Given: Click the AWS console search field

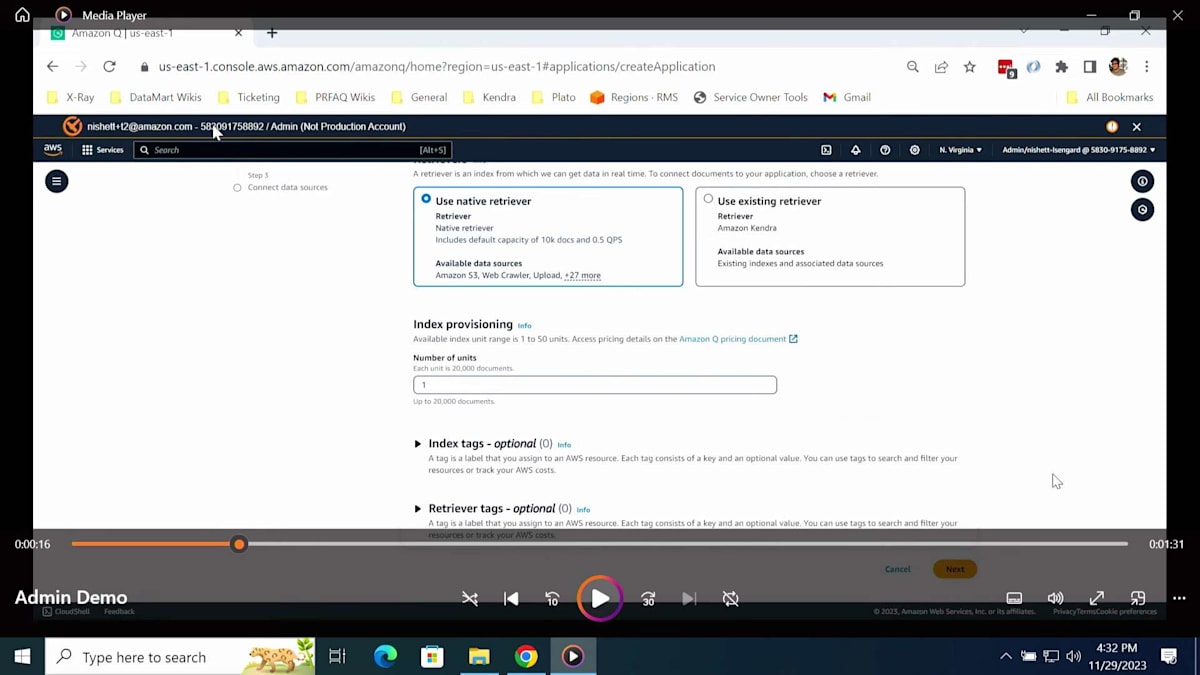Looking at the screenshot, I should pyautogui.click(x=293, y=150).
